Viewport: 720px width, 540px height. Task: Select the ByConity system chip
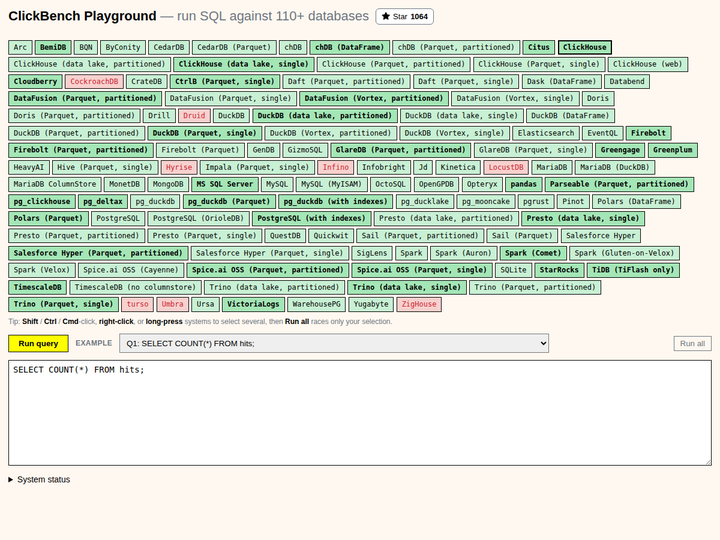click(123, 47)
